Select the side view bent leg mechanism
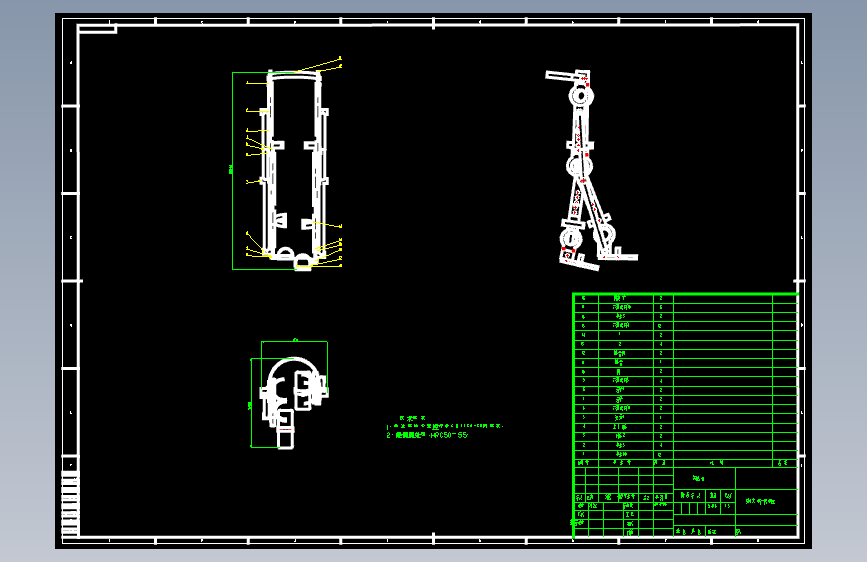 [591, 170]
